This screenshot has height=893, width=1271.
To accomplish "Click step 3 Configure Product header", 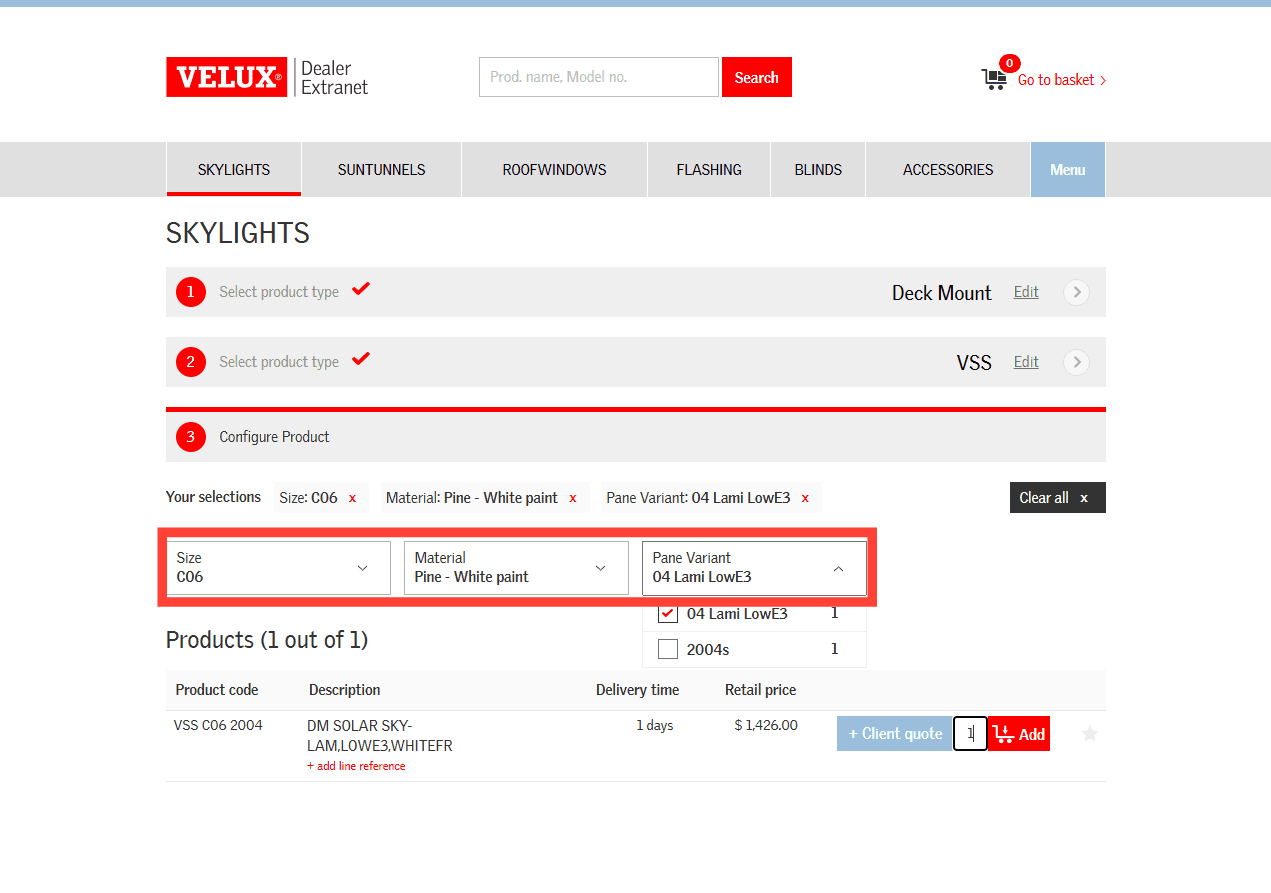I will pos(636,437).
